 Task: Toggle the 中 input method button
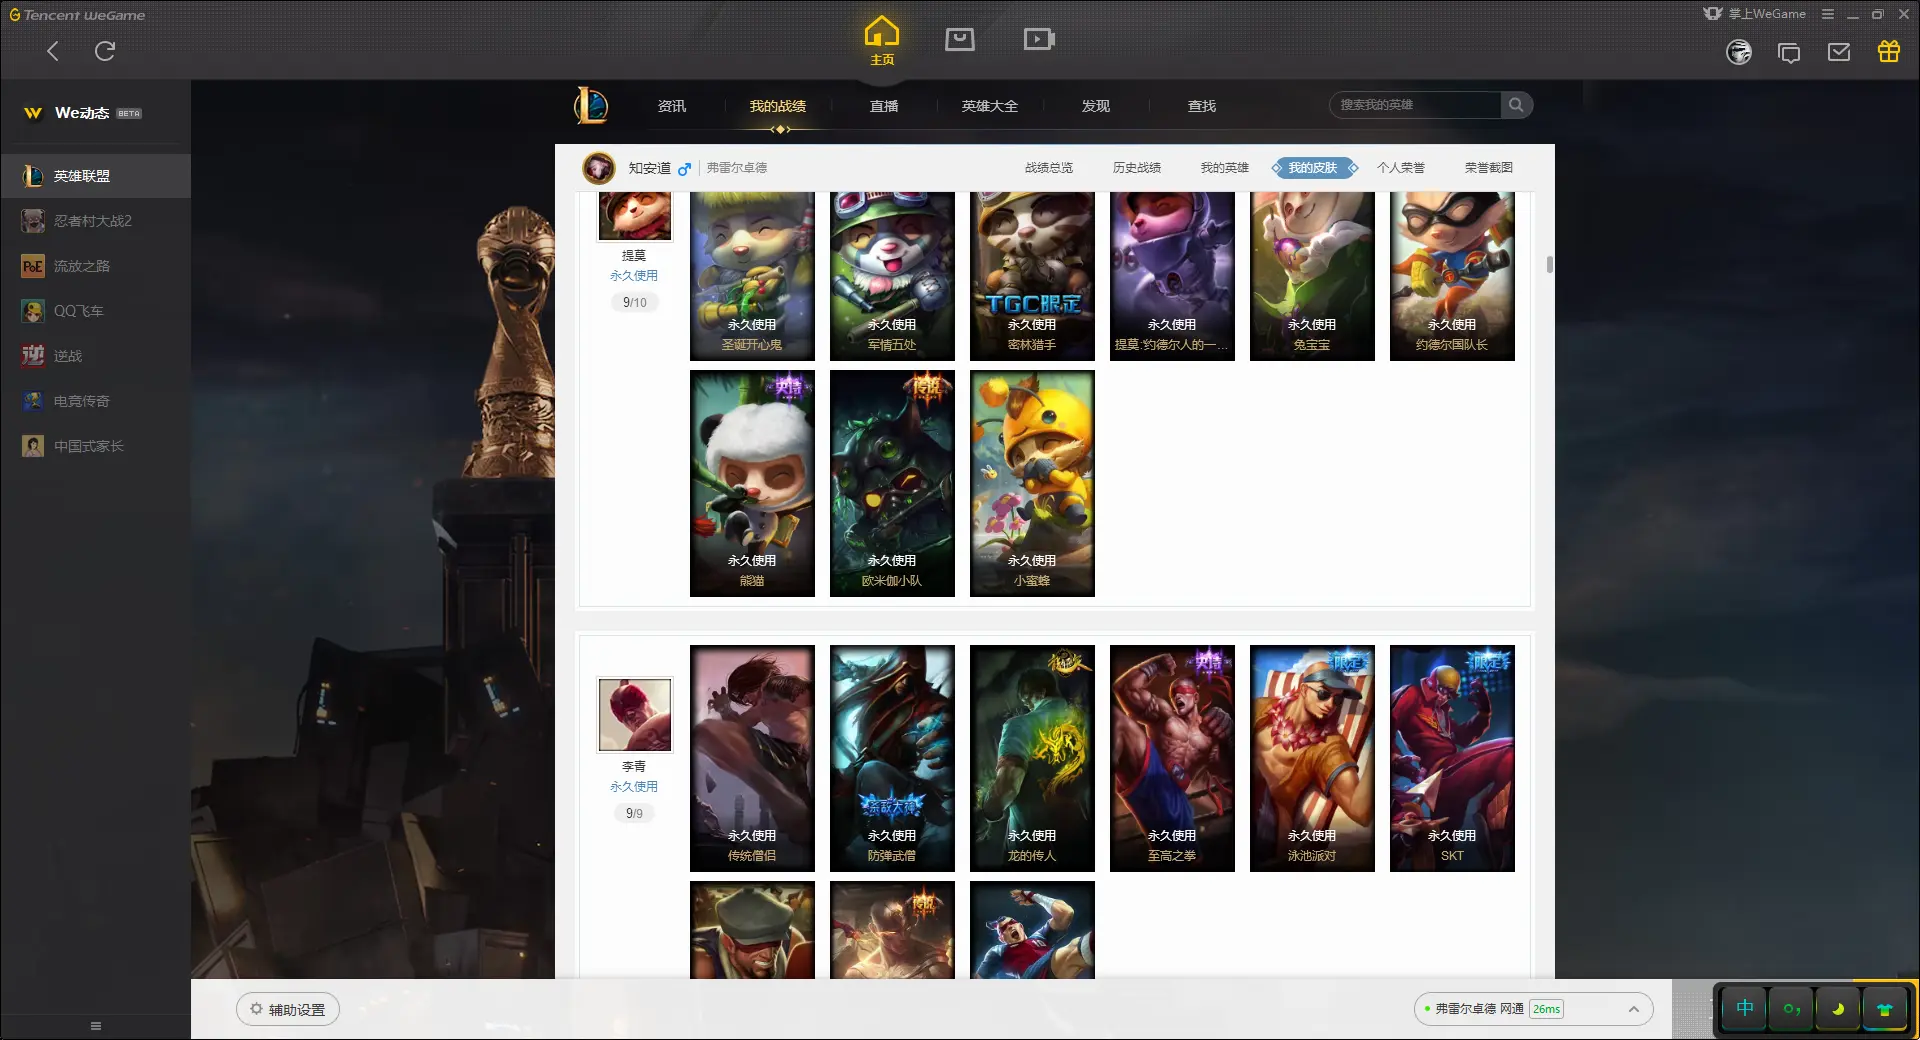click(1744, 1008)
